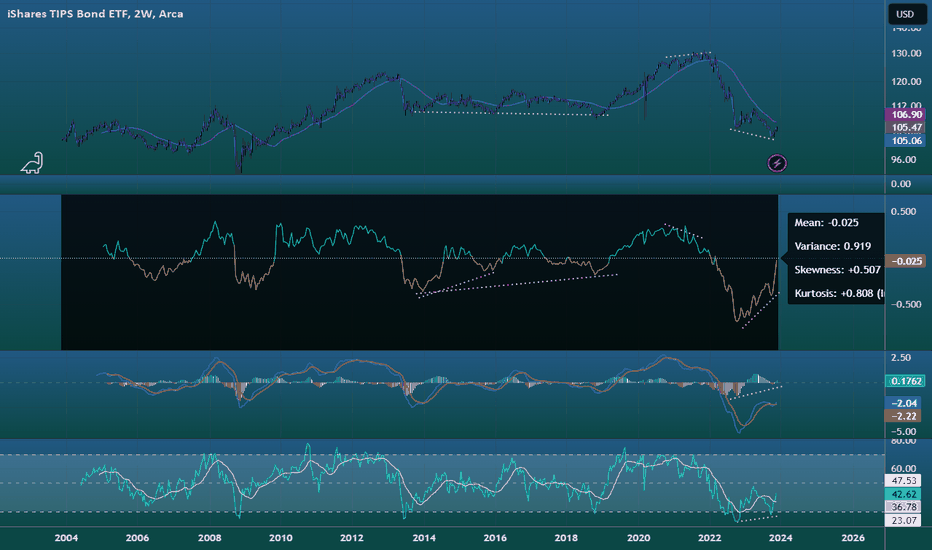Image resolution: width=932 pixels, height=550 pixels.
Task: Click the 2014 label on the time axis
Action: coord(424,538)
